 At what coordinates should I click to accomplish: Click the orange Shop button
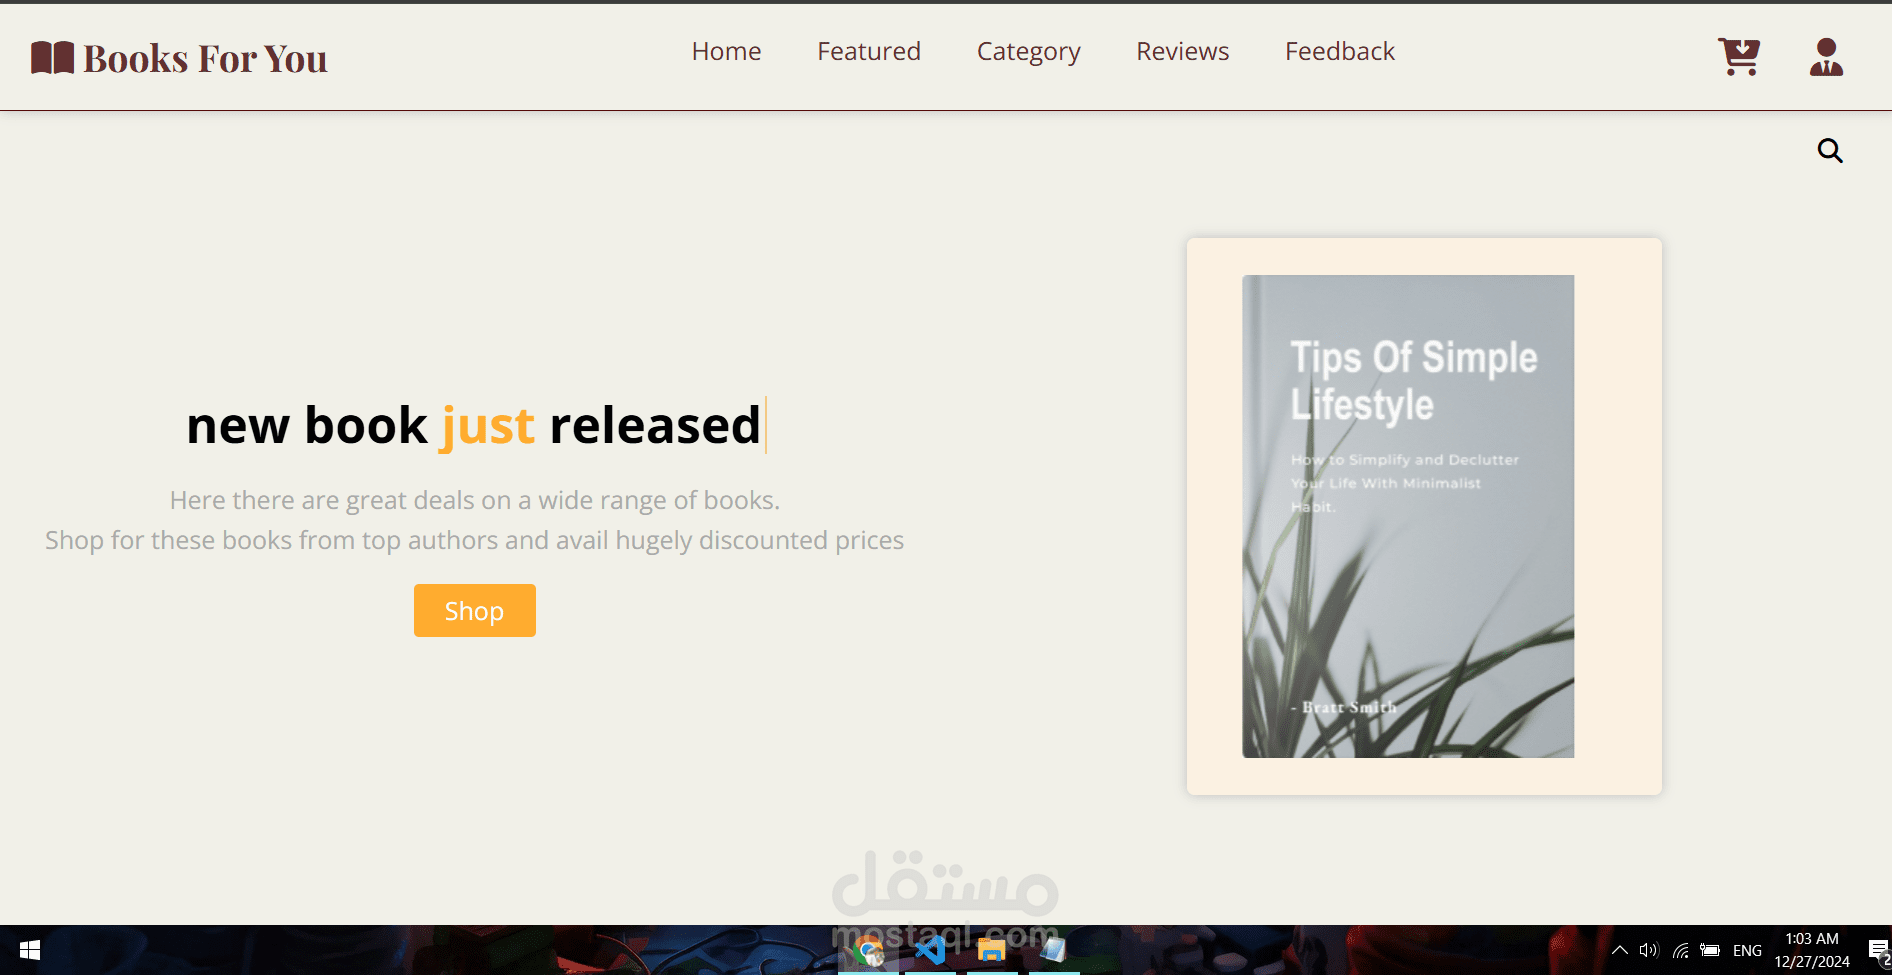click(475, 610)
